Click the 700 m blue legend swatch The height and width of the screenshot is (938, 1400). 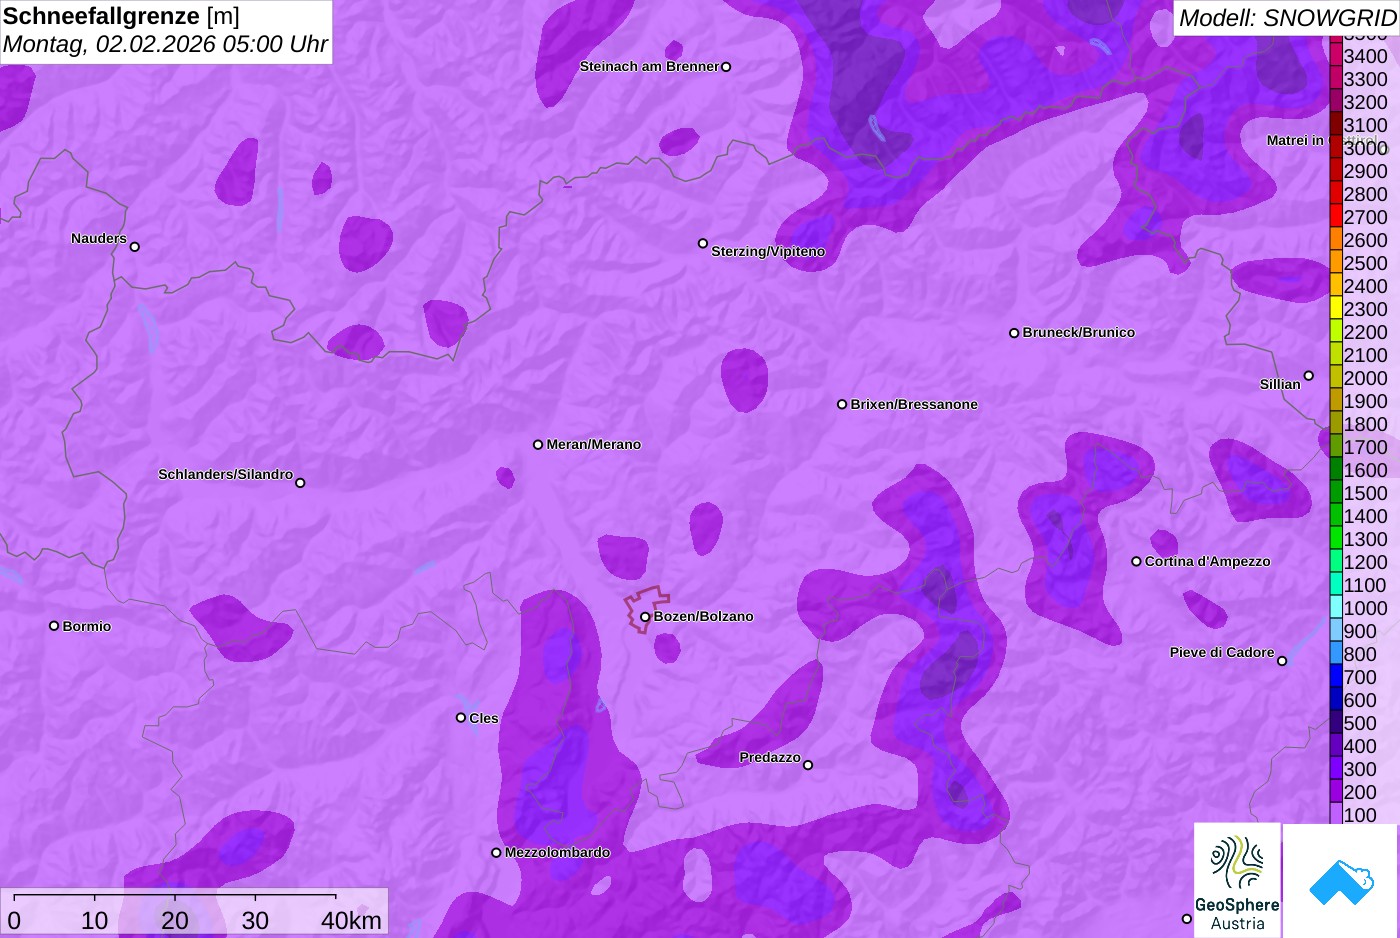coord(1335,676)
